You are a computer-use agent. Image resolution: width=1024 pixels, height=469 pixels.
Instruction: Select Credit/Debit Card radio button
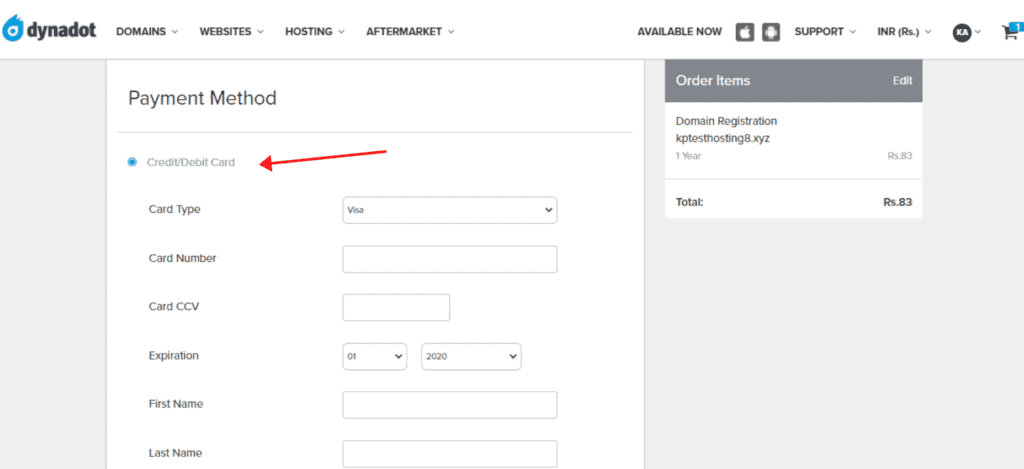click(132, 162)
